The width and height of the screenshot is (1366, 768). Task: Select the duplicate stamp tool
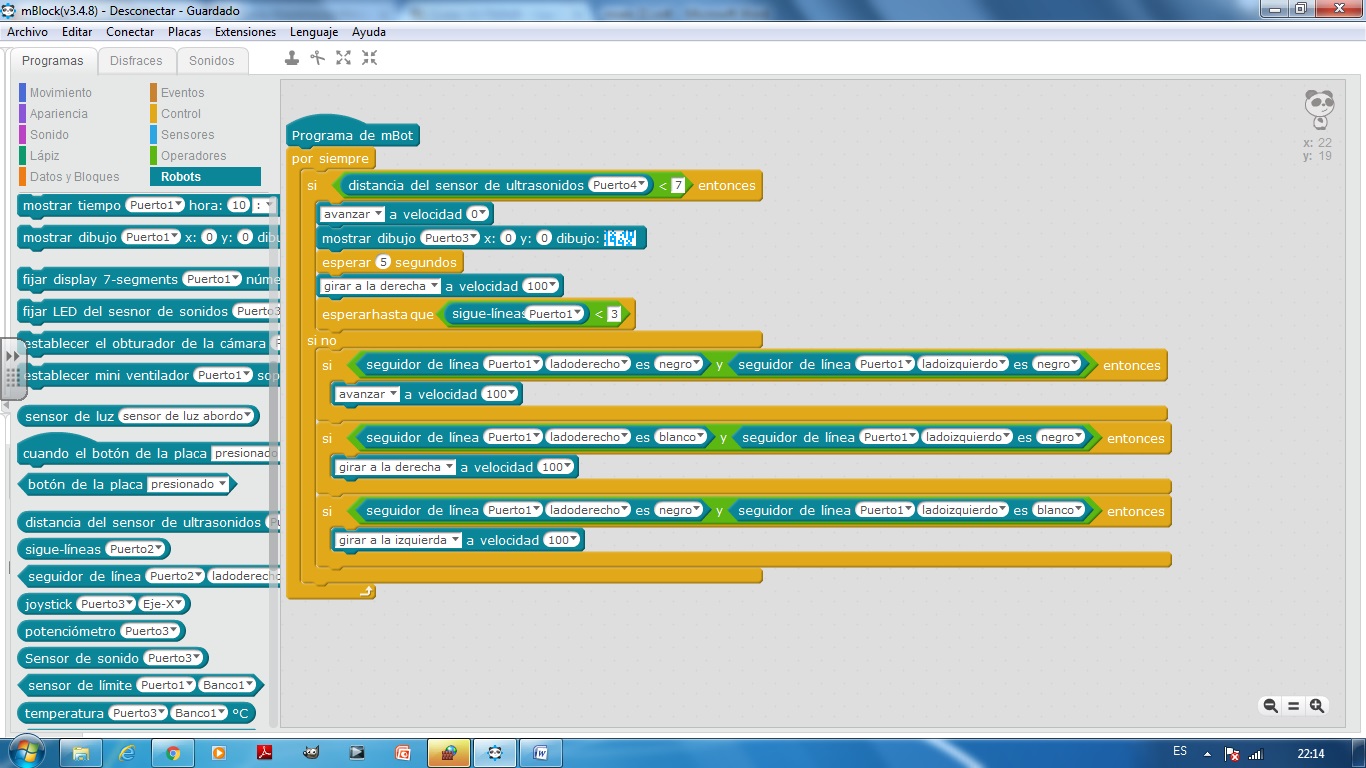point(292,58)
